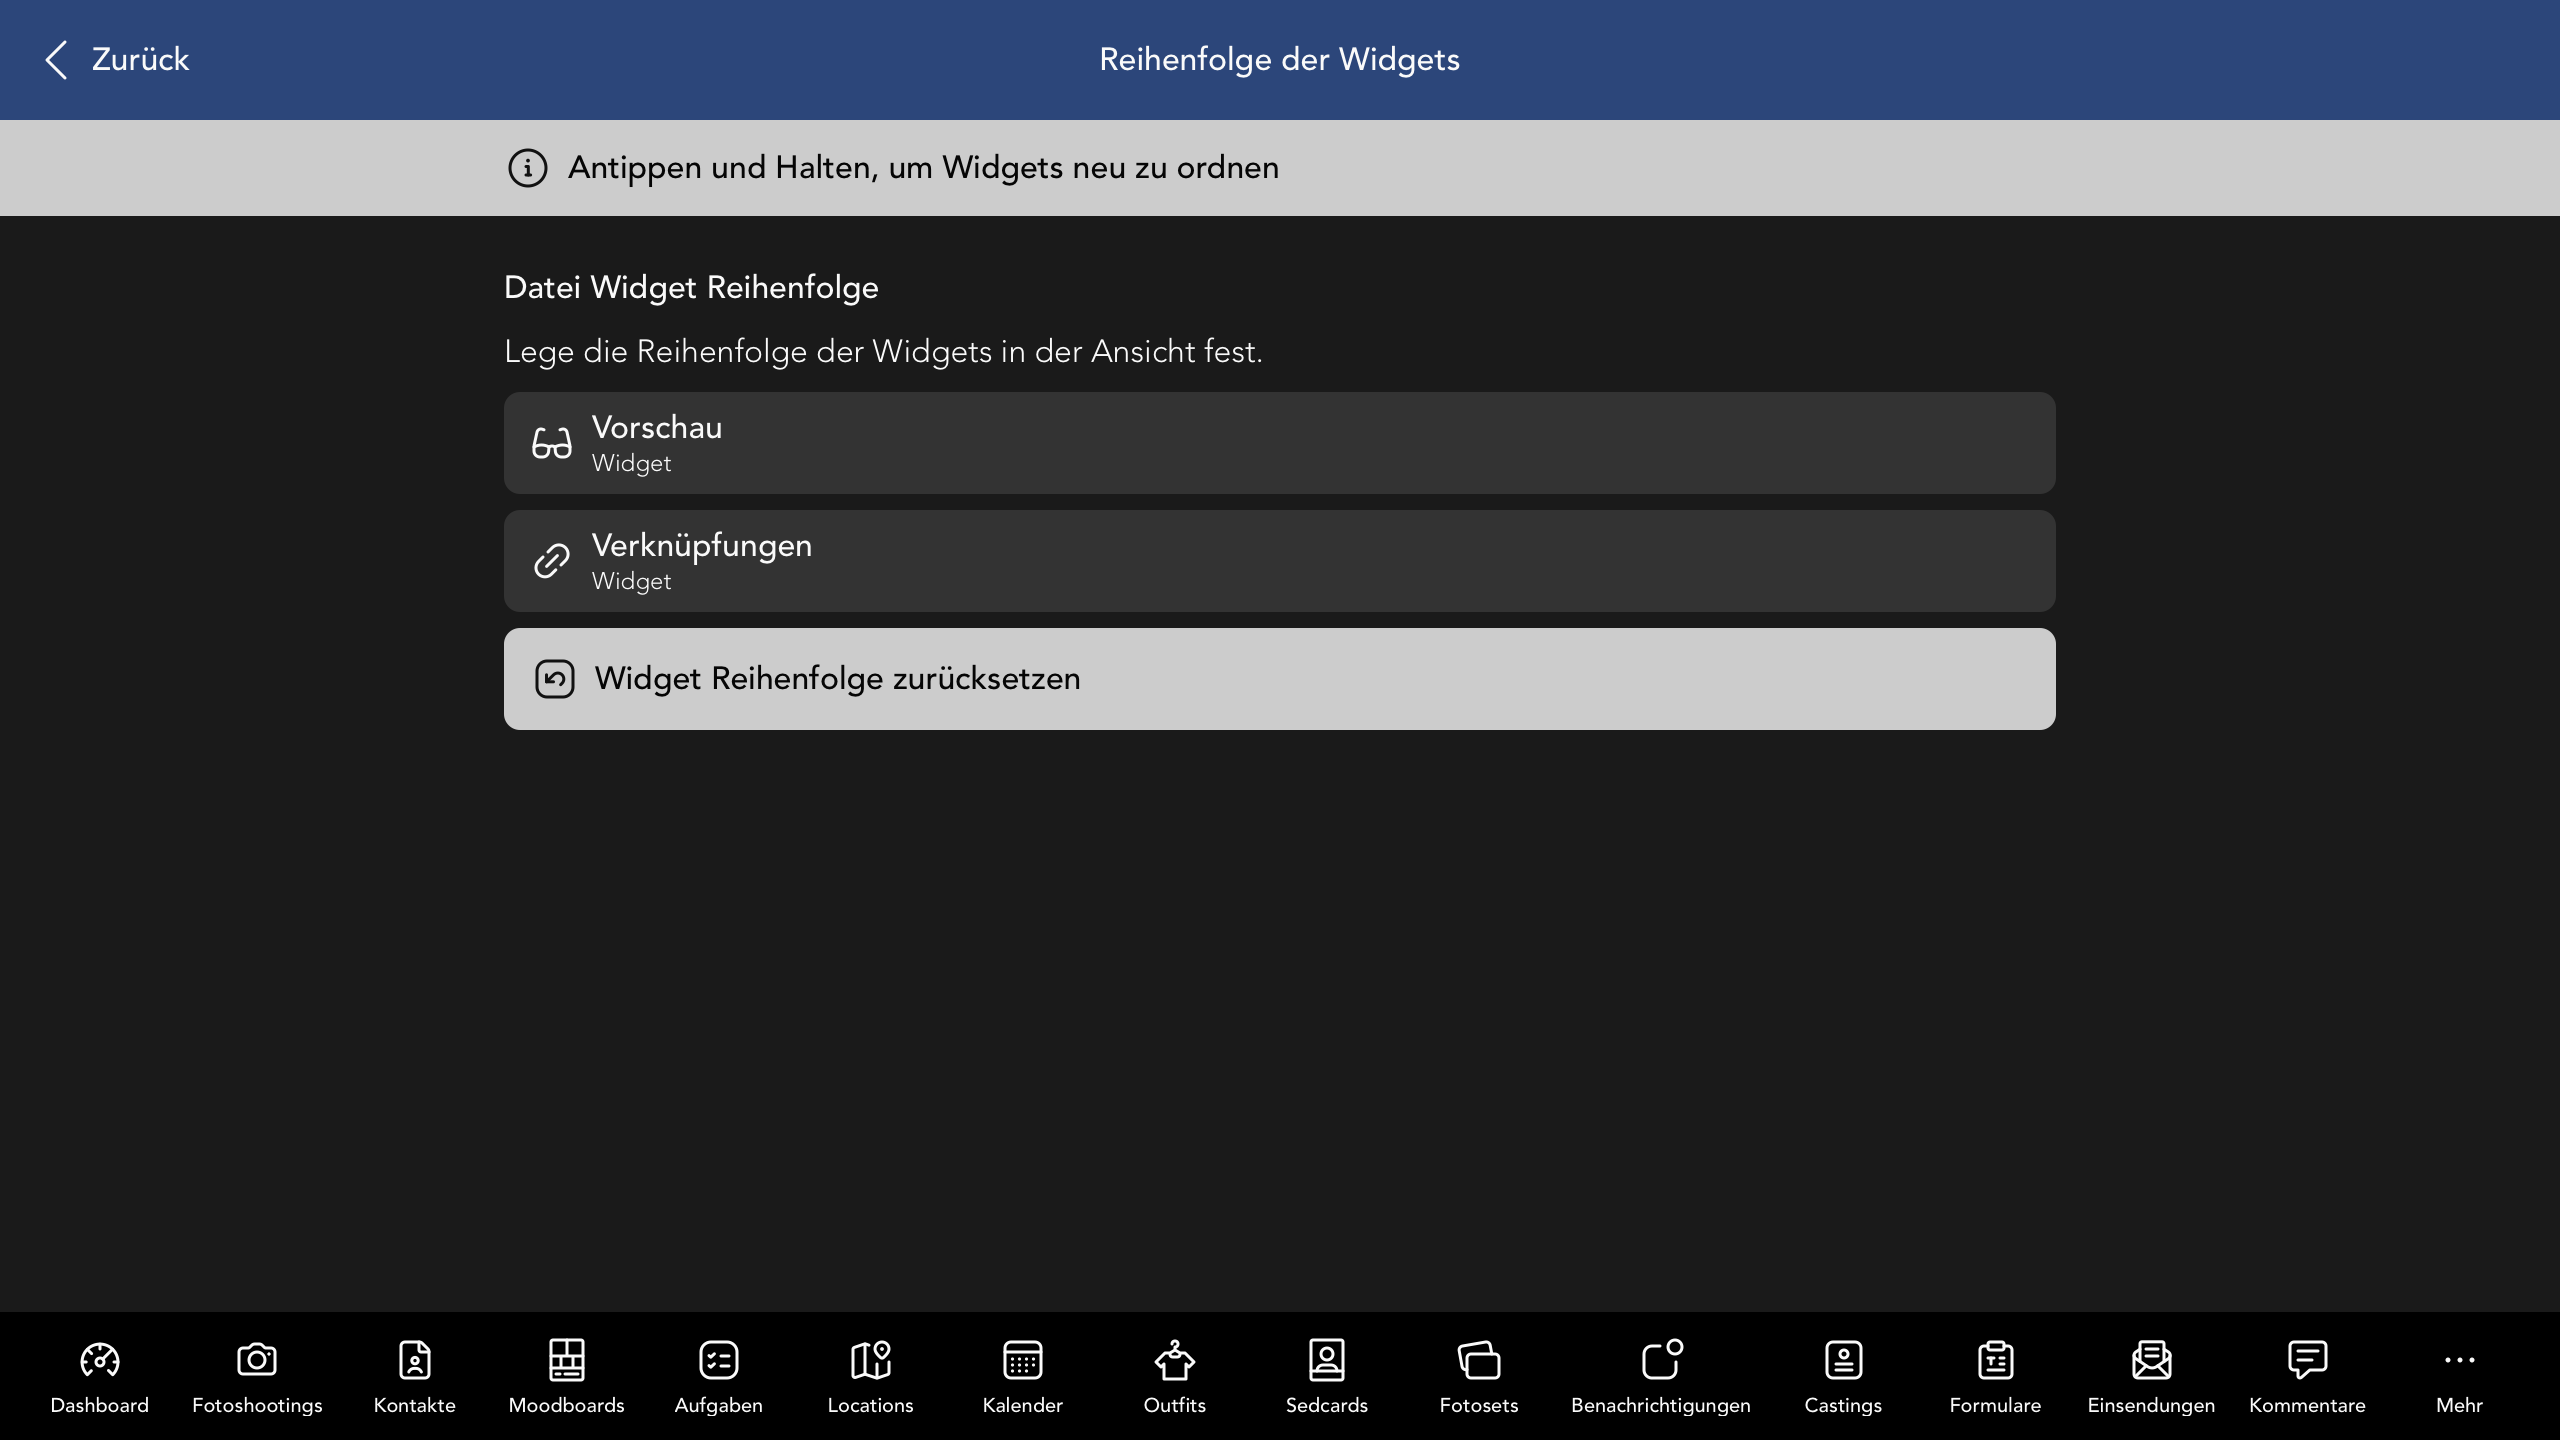Open the Moodboards grid icon

tap(567, 1360)
